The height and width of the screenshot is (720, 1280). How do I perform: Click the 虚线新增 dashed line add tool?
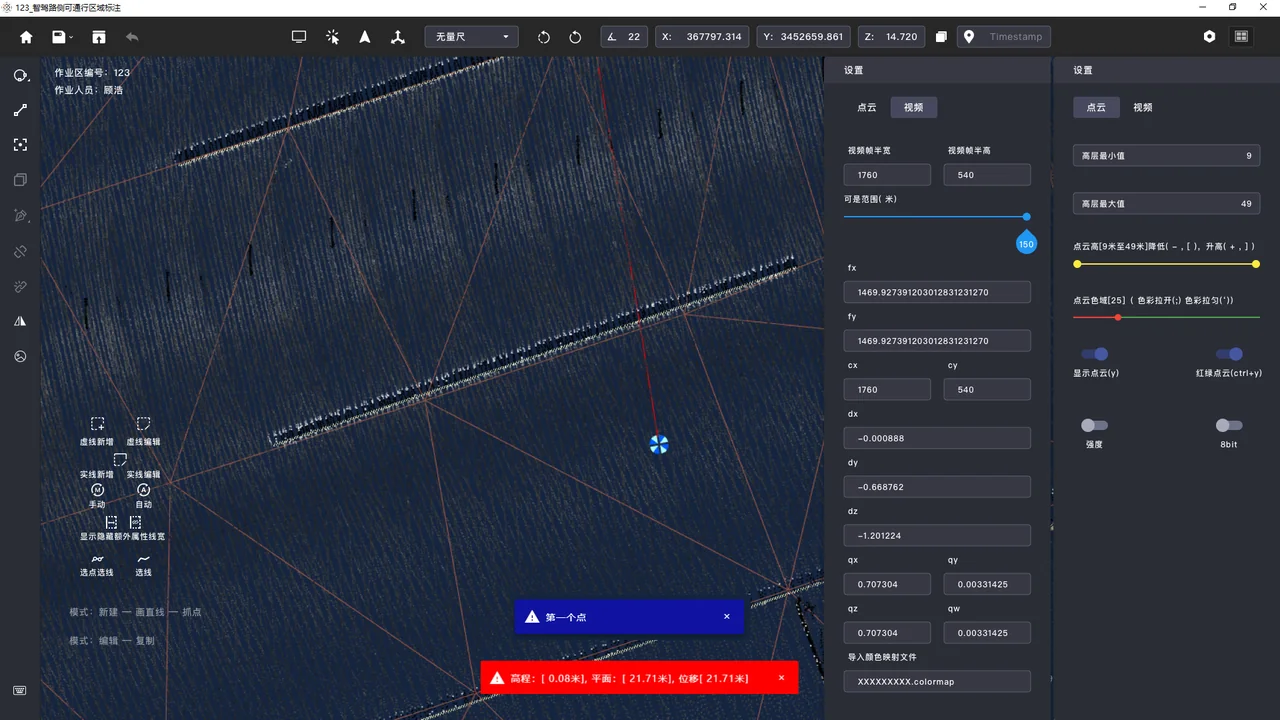(x=98, y=431)
